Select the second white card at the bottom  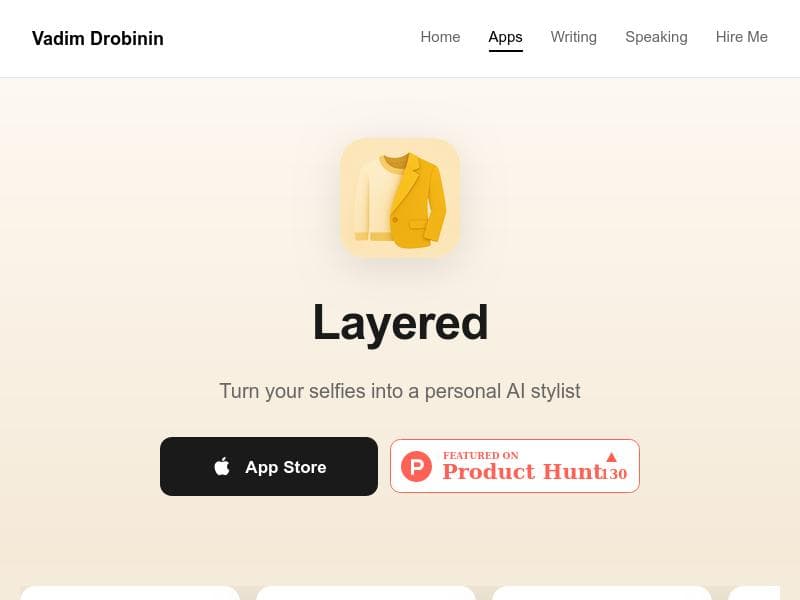(x=366, y=593)
